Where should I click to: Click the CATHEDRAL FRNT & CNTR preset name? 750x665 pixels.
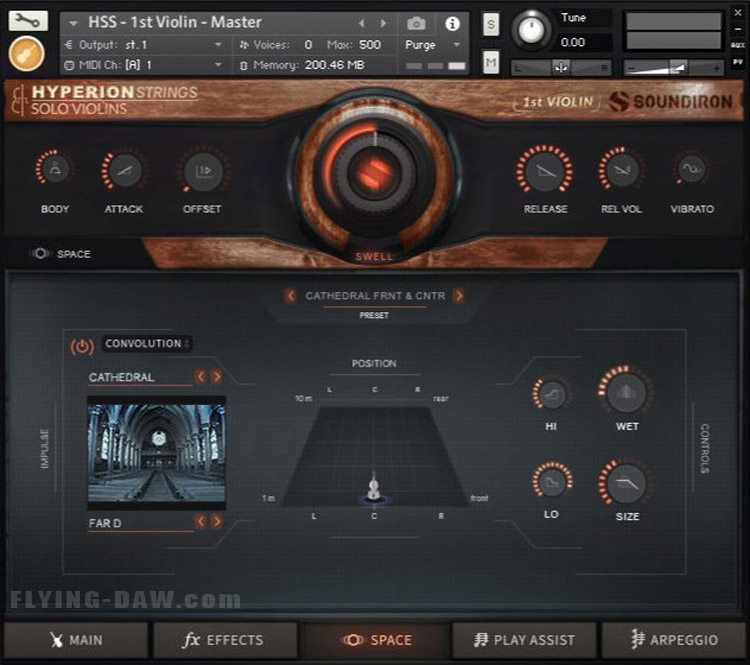point(375,296)
